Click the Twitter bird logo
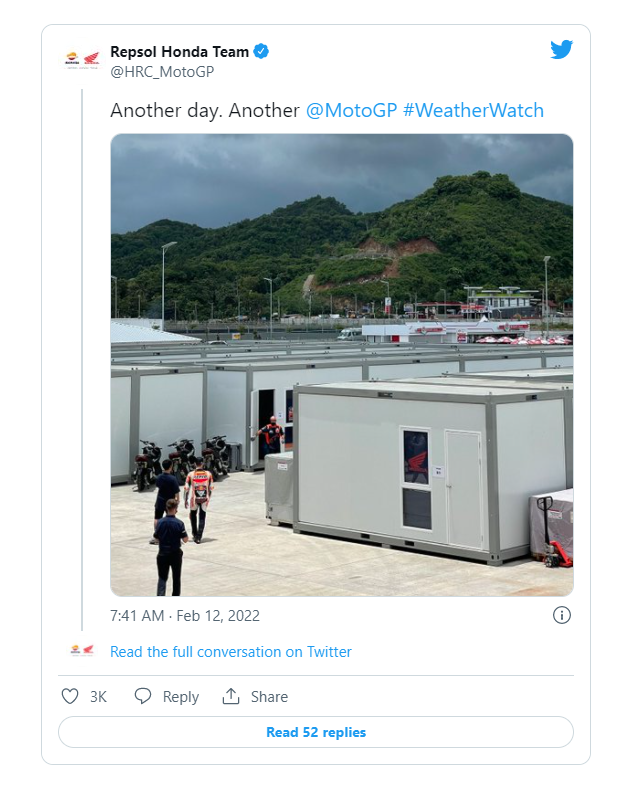 (x=561, y=49)
